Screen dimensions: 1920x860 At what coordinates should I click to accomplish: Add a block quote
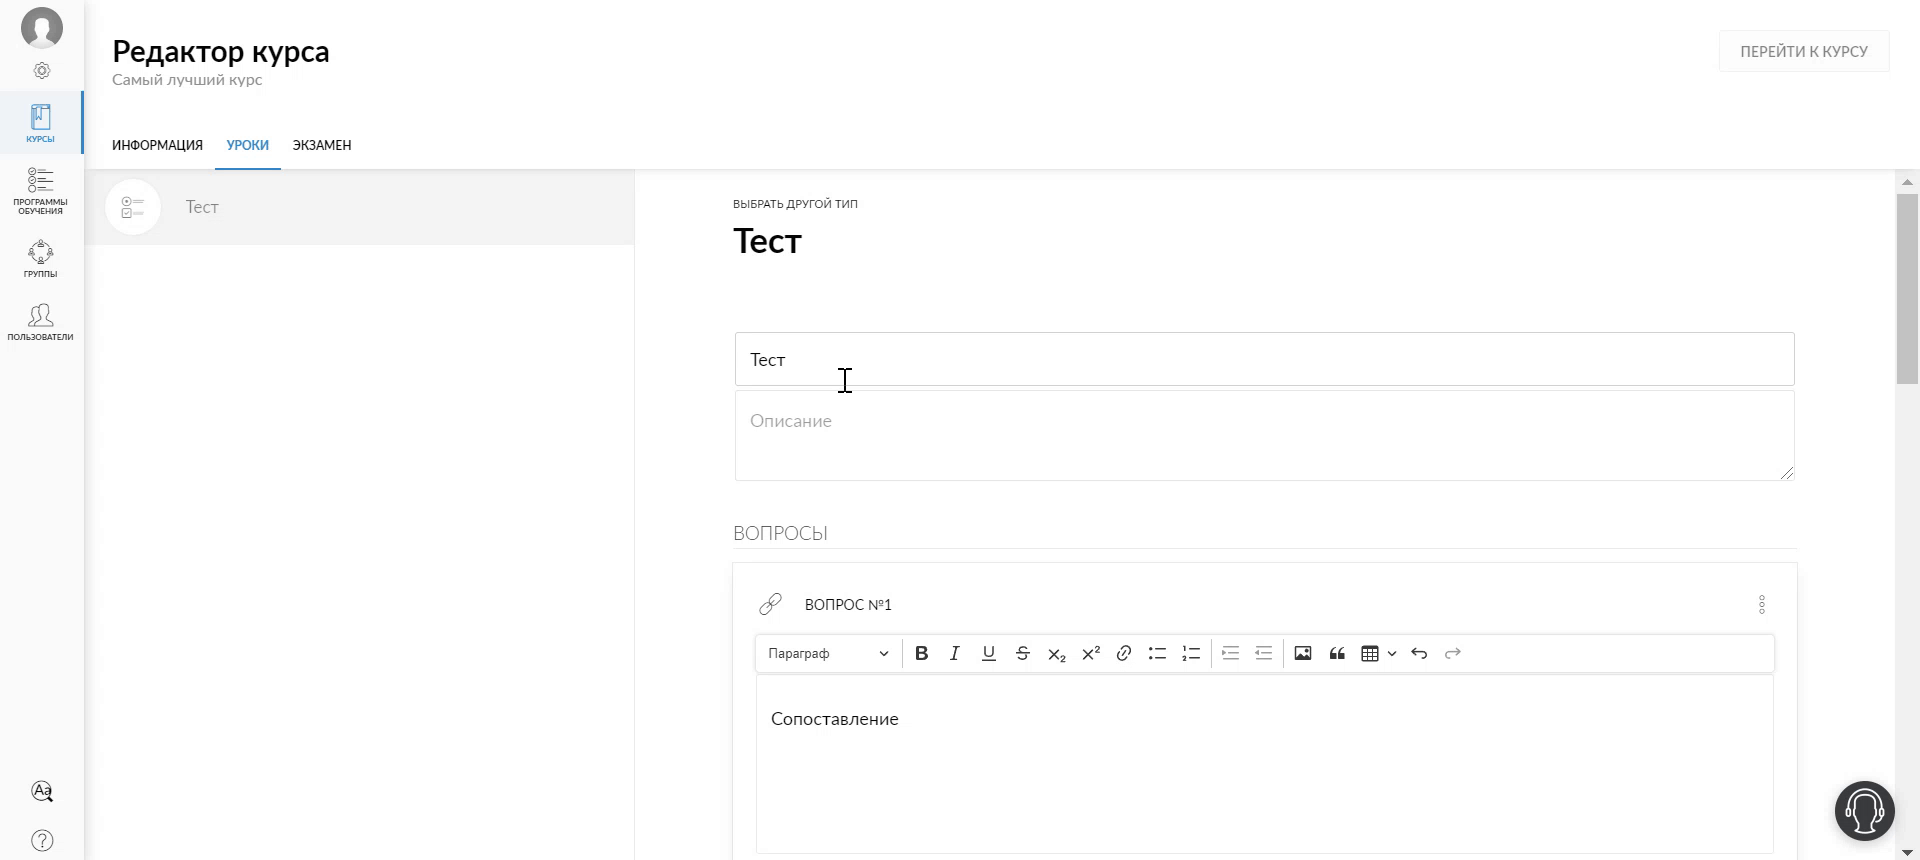pyautogui.click(x=1337, y=653)
